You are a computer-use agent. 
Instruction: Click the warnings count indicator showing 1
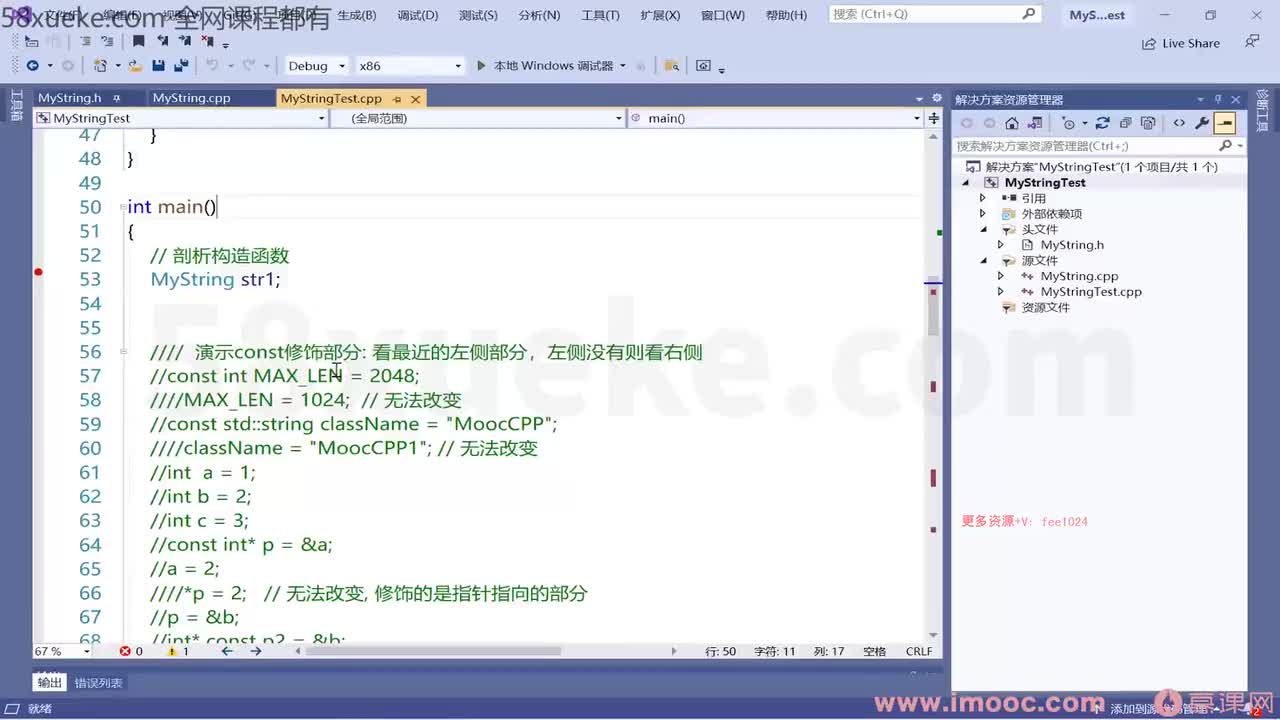point(178,651)
